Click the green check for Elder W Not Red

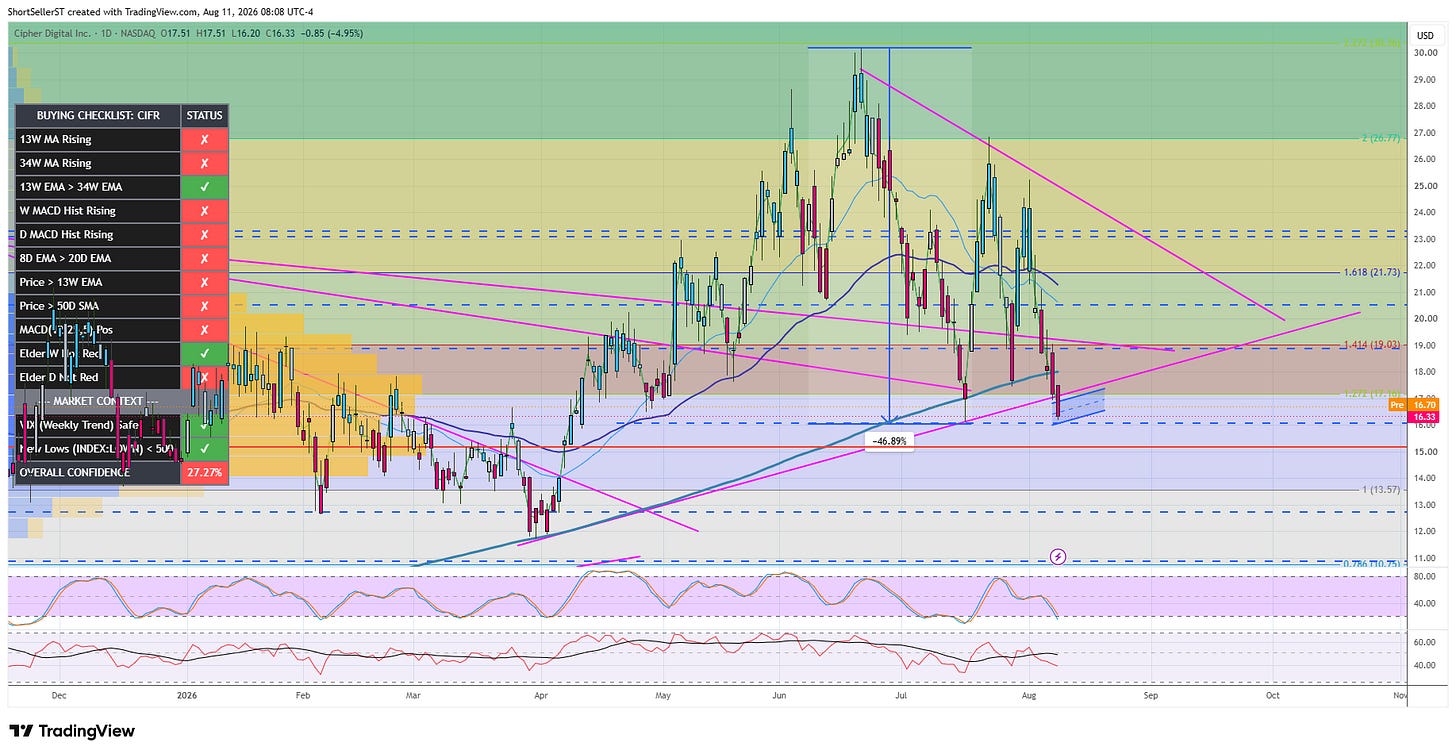[205, 353]
